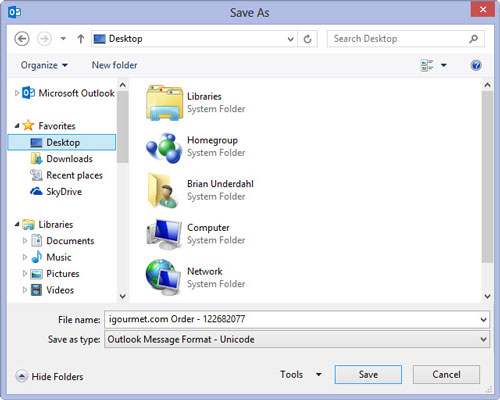Select Pictures library

point(55,274)
